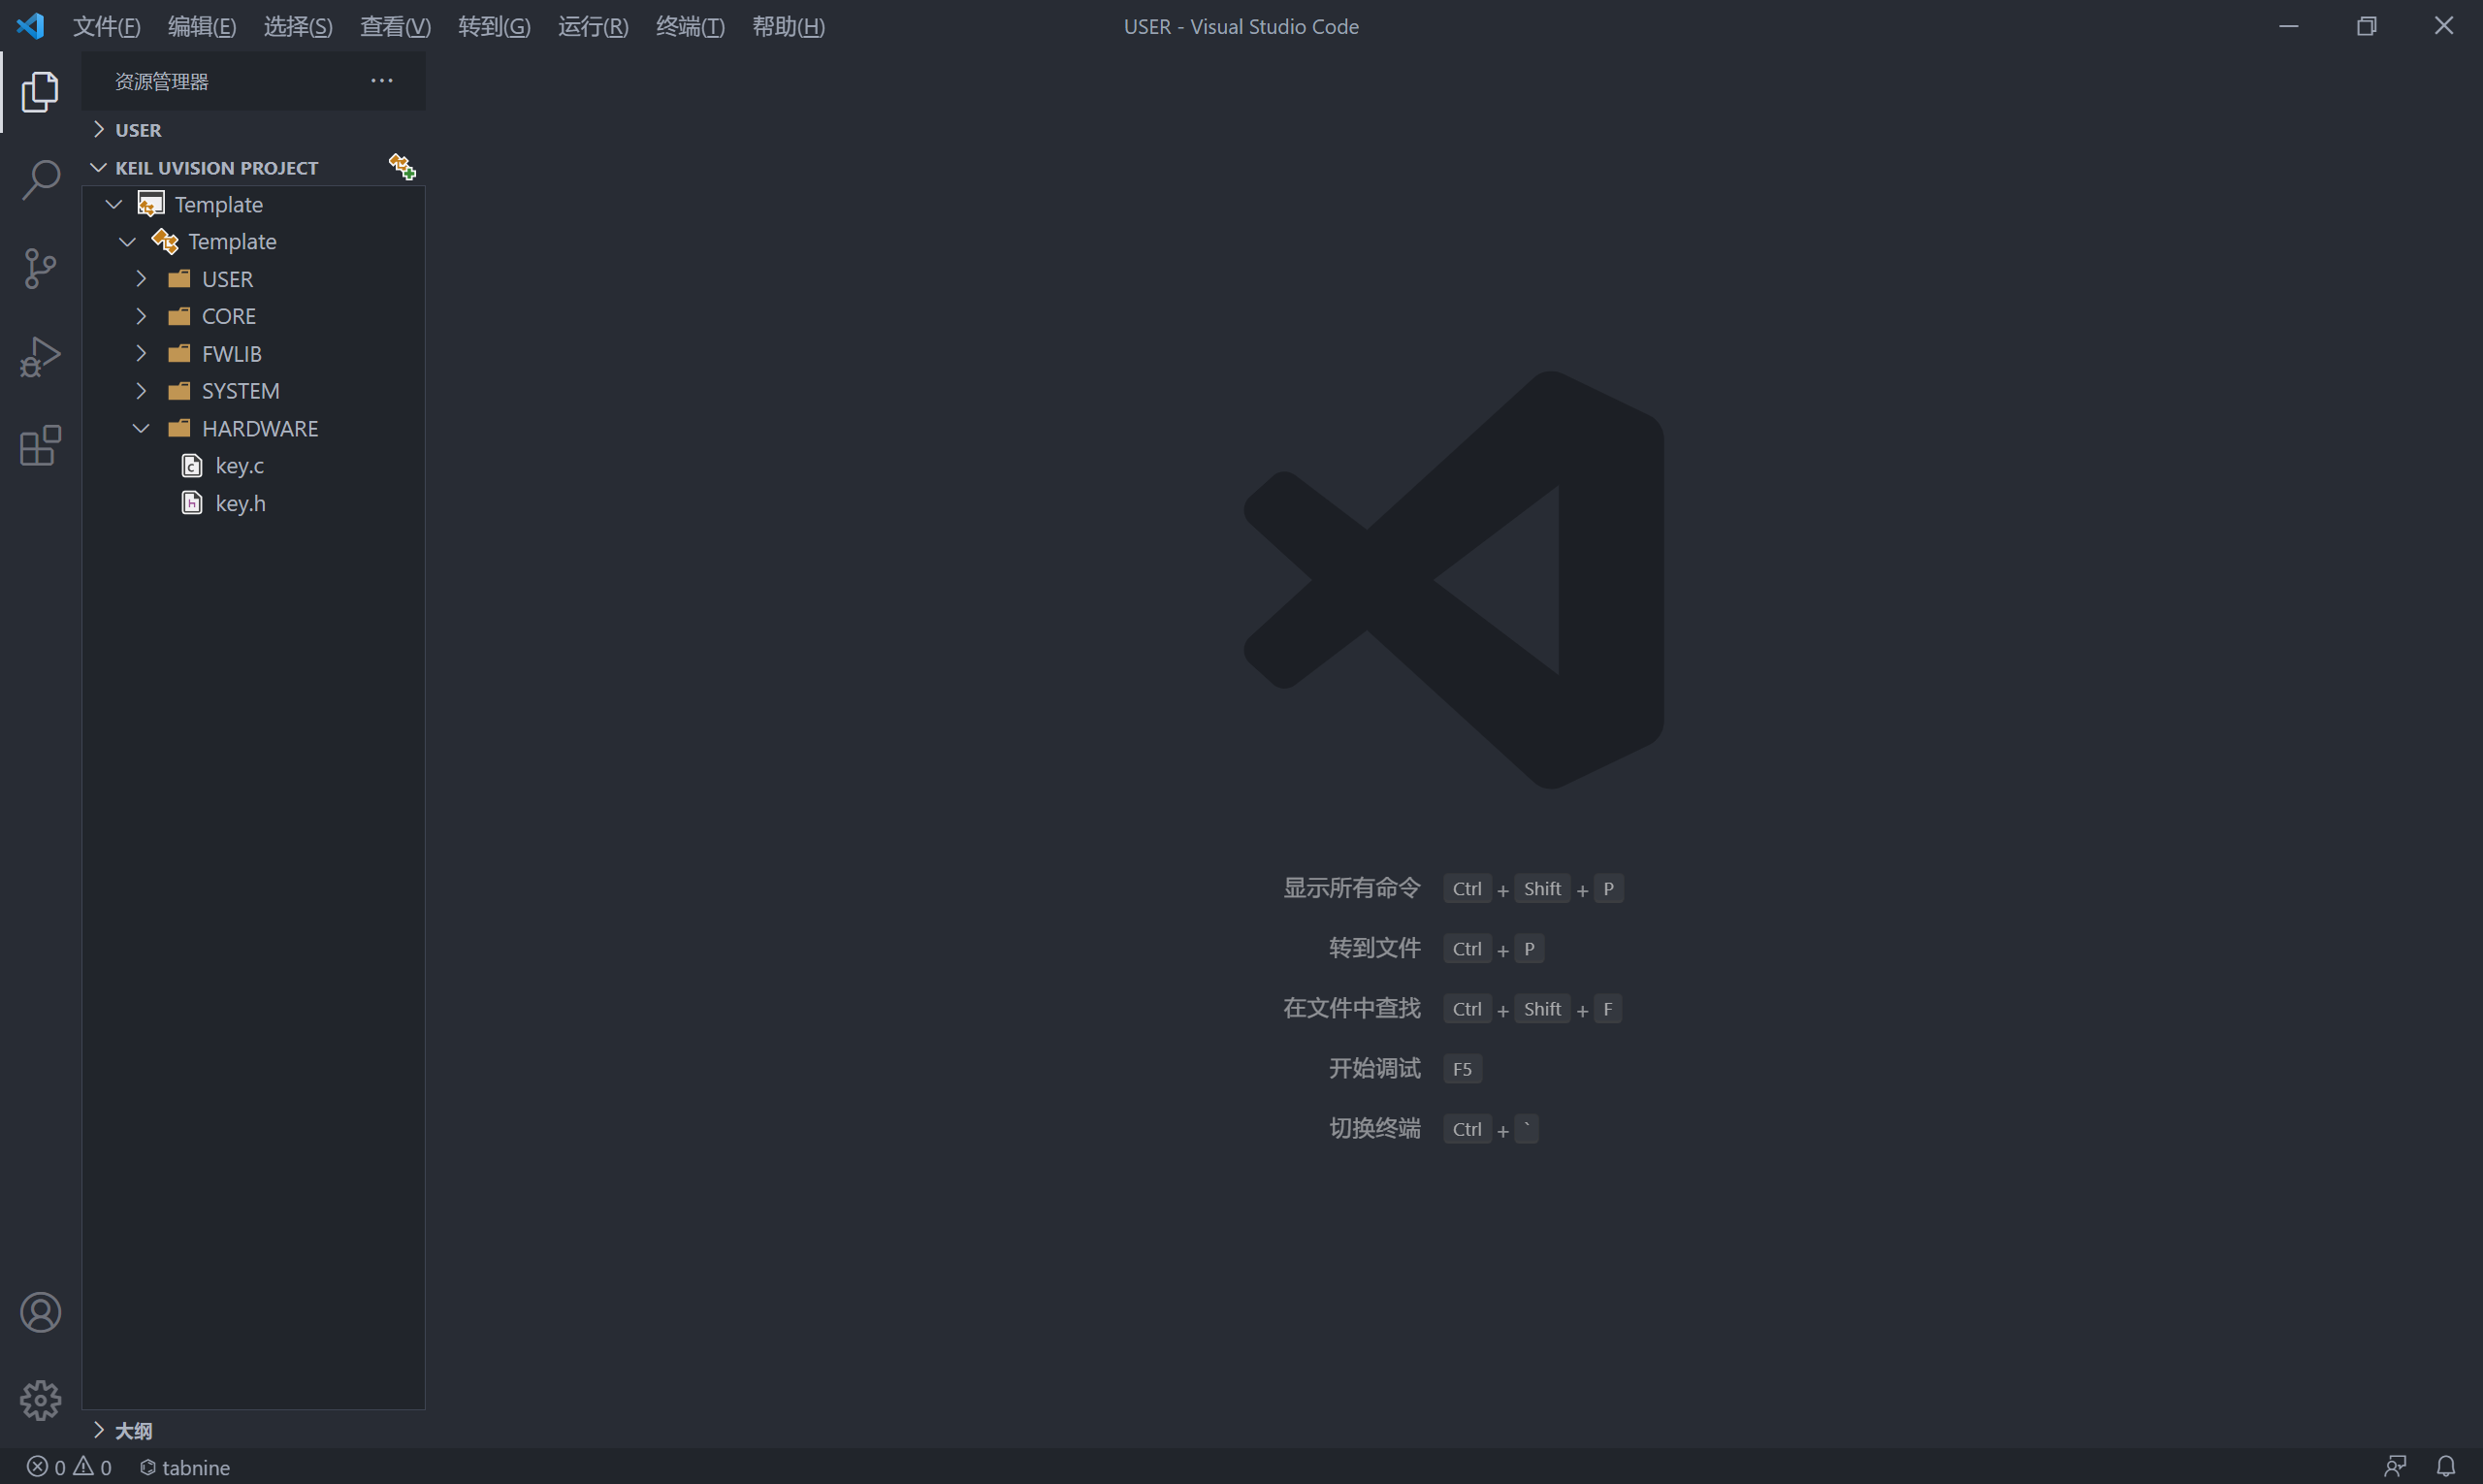
Task: Open the 终端(T) menu
Action: click(x=690, y=27)
